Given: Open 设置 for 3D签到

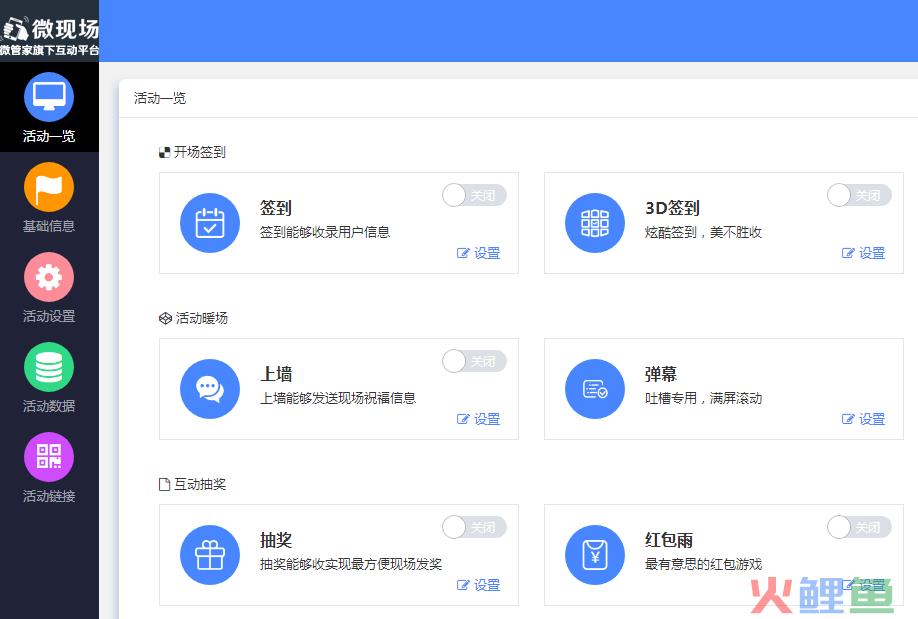Looking at the screenshot, I should (x=864, y=253).
